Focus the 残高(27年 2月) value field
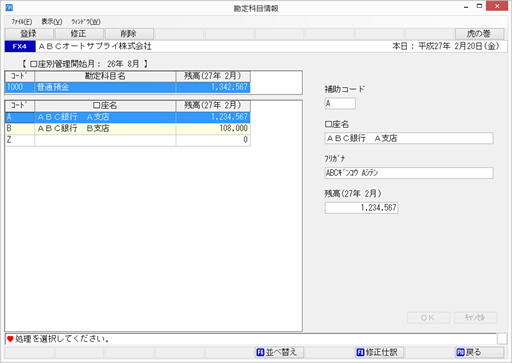Screen dimensions: 512x363 [362, 208]
